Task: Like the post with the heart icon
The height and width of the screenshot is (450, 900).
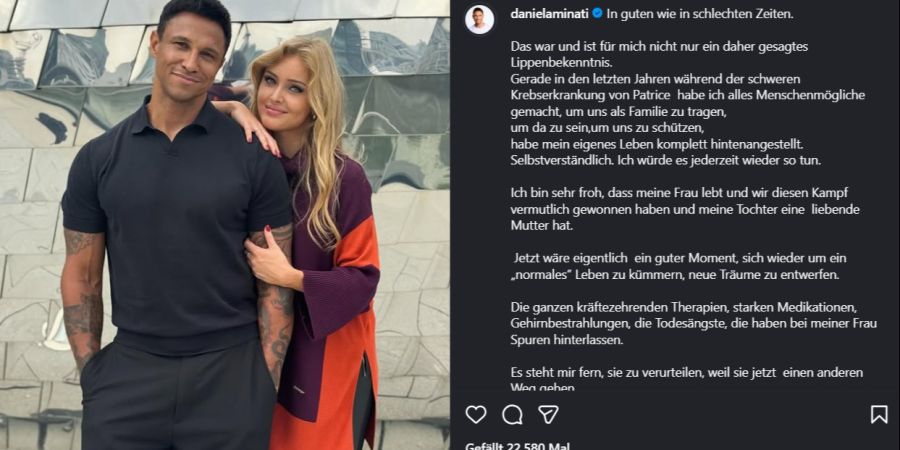Action: click(476, 414)
